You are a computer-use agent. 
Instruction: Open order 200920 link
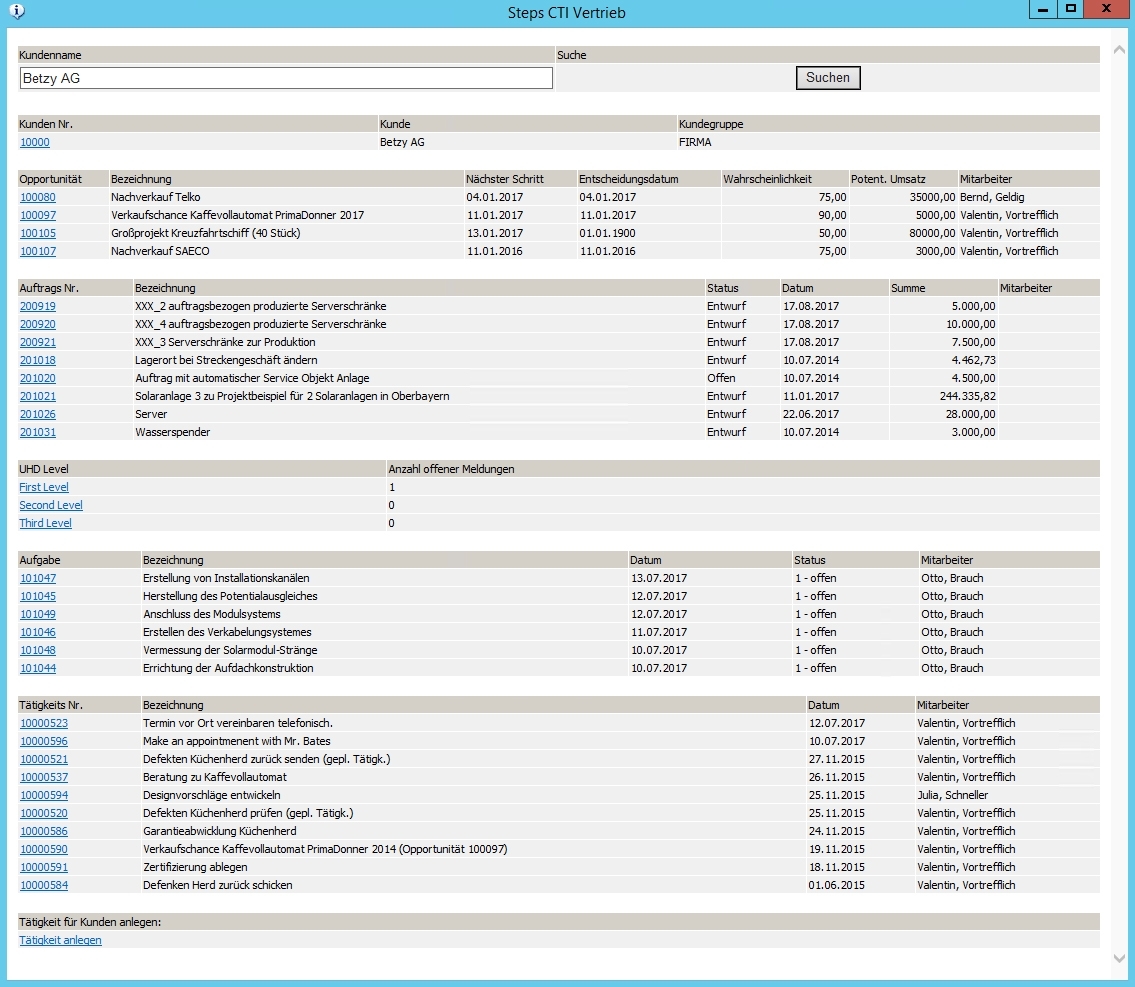pyautogui.click(x=38, y=325)
